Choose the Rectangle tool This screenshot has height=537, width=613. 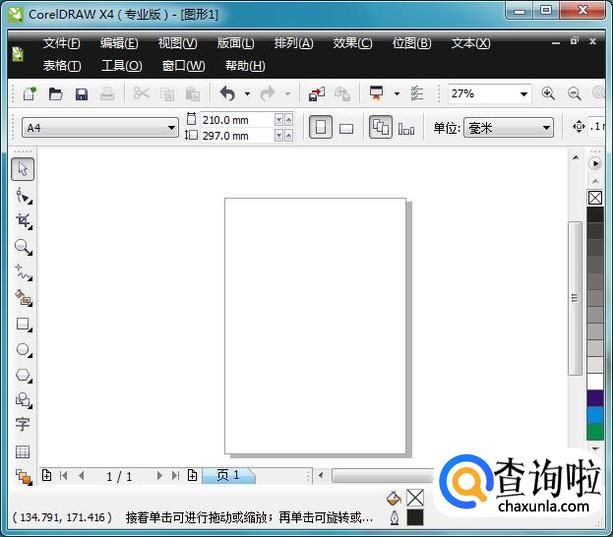[22, 324]
